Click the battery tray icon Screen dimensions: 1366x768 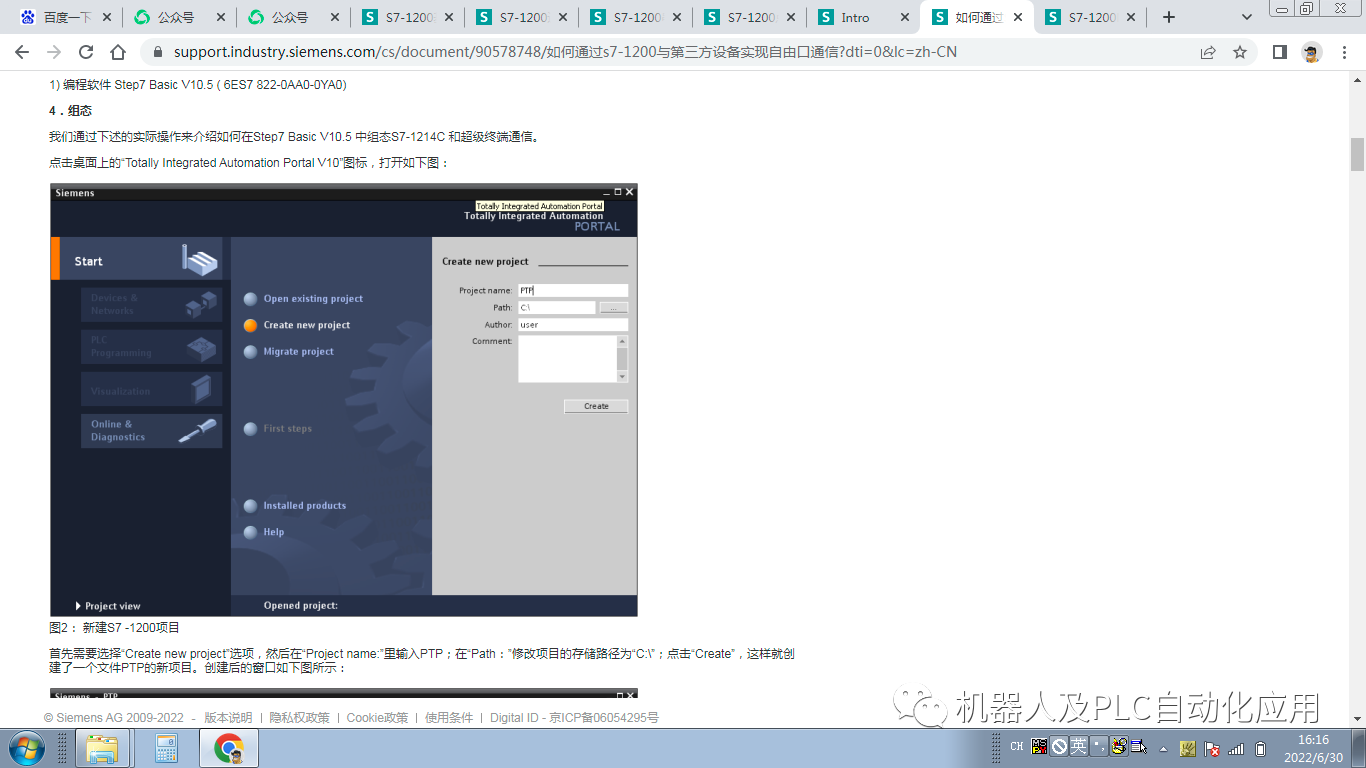pyautogui.click(x=1261, y=748)
